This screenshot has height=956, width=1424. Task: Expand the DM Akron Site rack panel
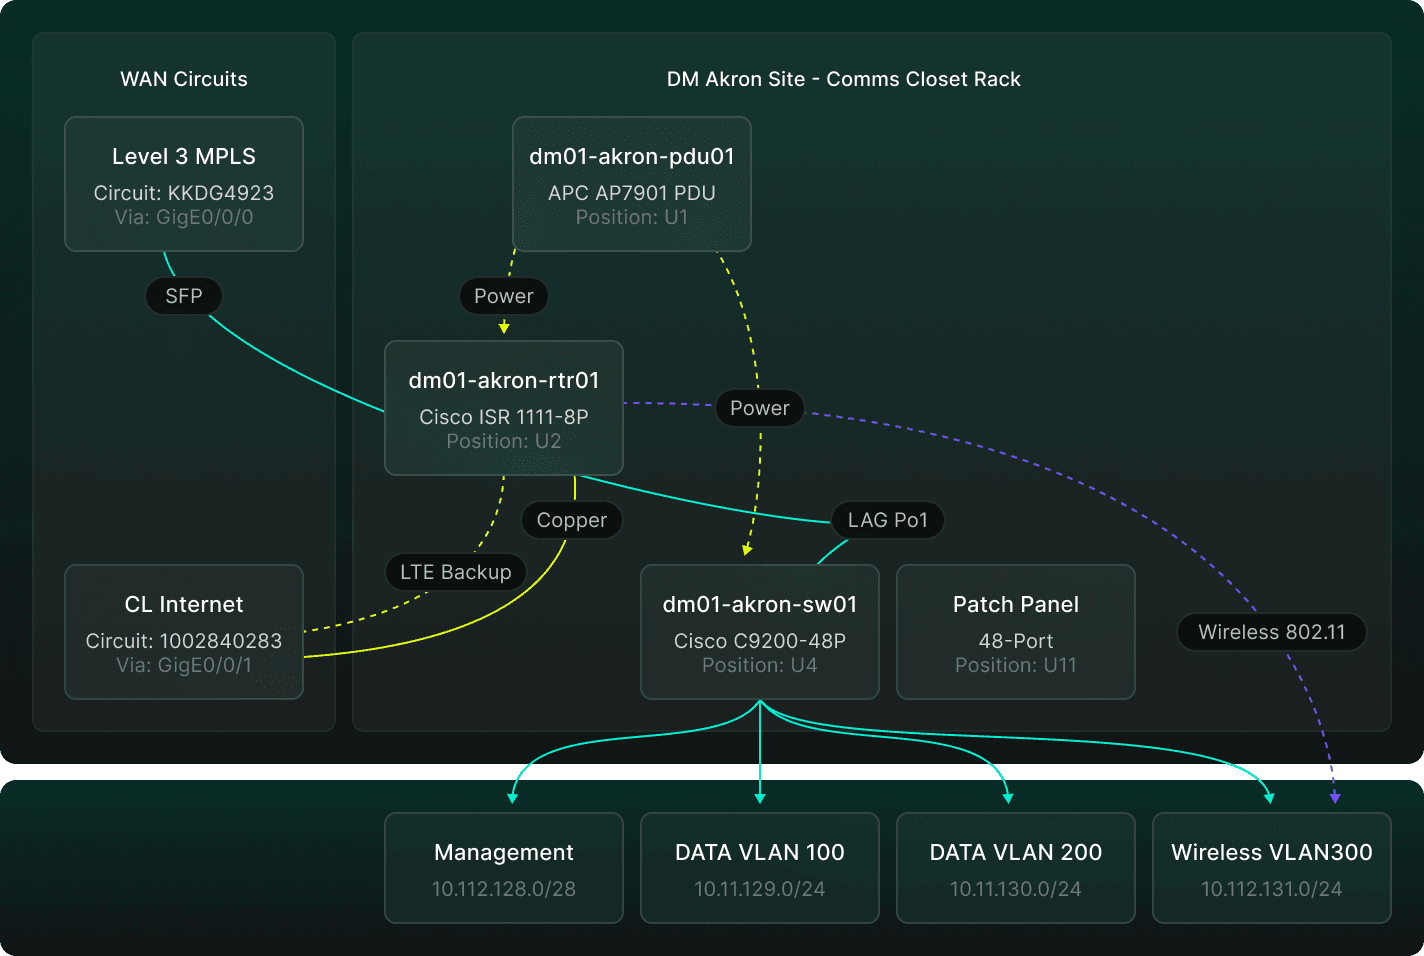(844, 78)
